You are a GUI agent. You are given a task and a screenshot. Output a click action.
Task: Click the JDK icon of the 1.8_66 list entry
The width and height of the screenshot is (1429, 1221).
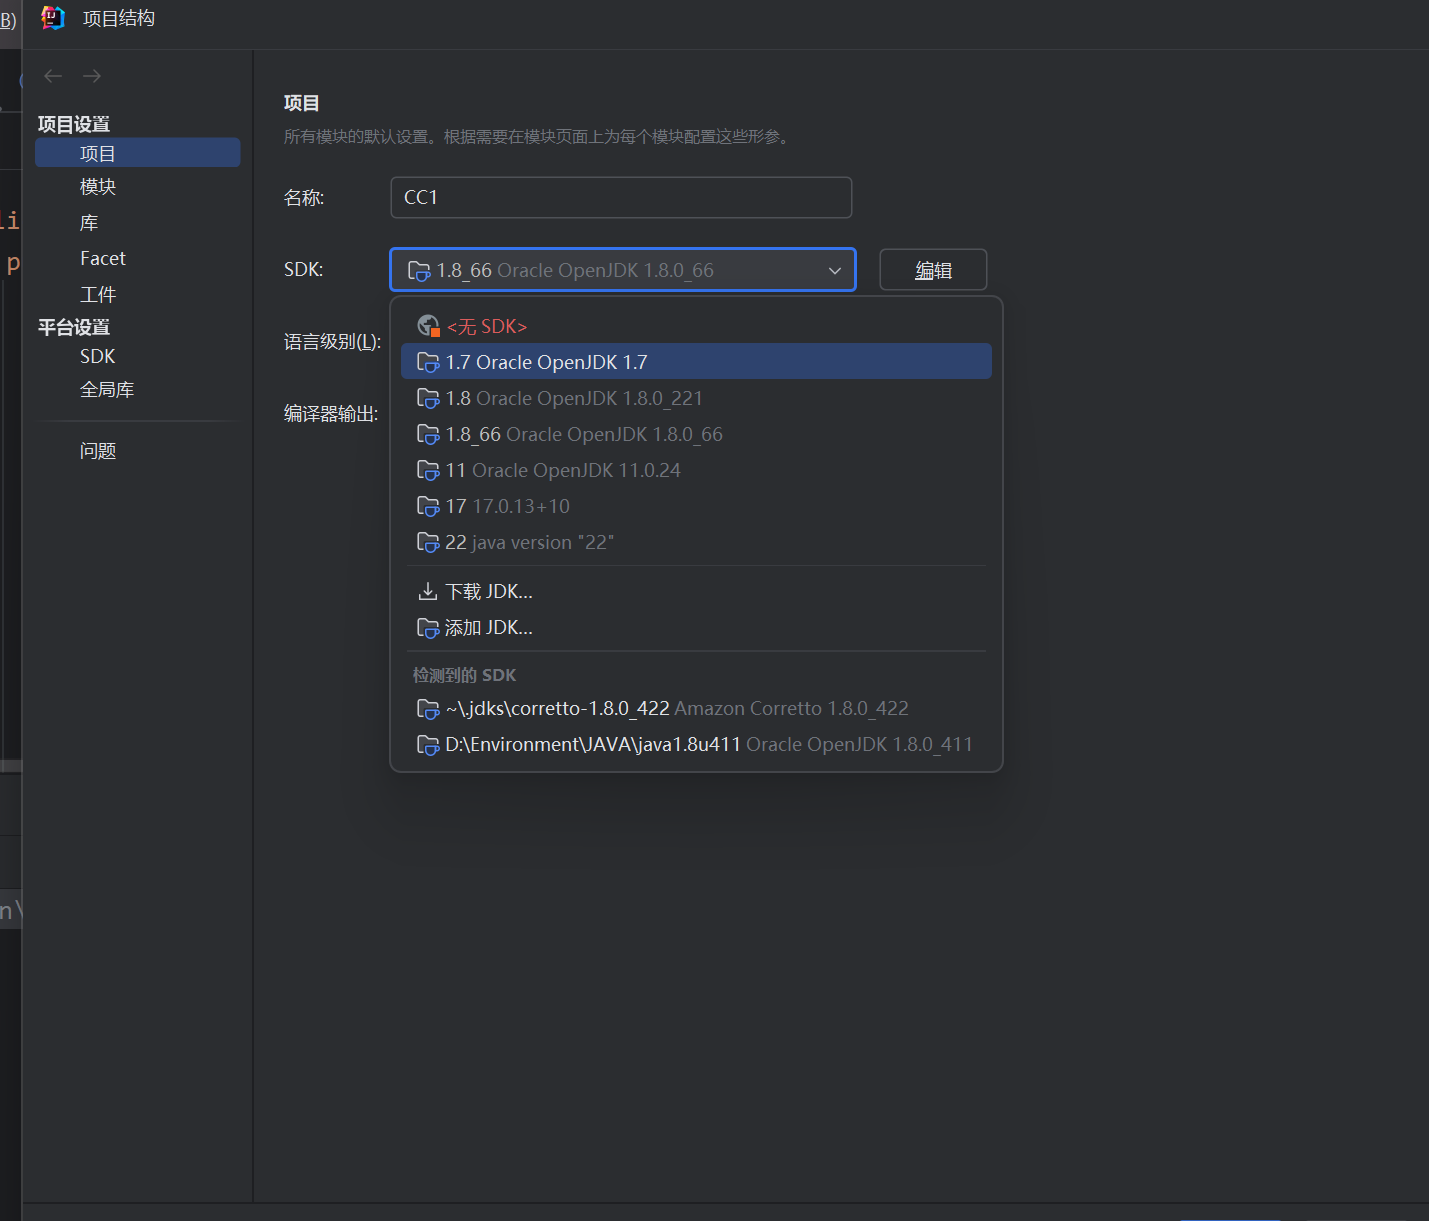(x=428, y=434)
